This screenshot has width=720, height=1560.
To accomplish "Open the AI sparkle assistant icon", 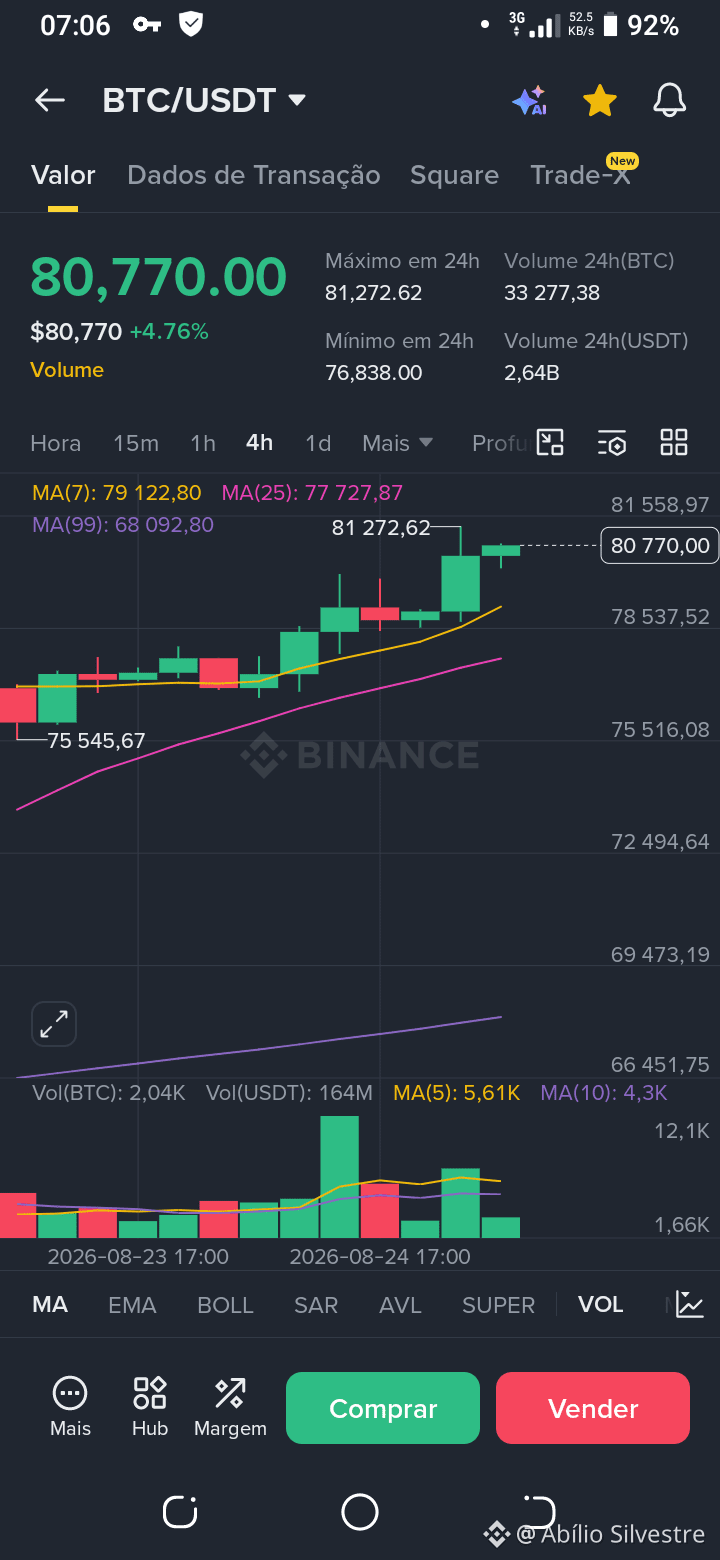I will [529, 101].
